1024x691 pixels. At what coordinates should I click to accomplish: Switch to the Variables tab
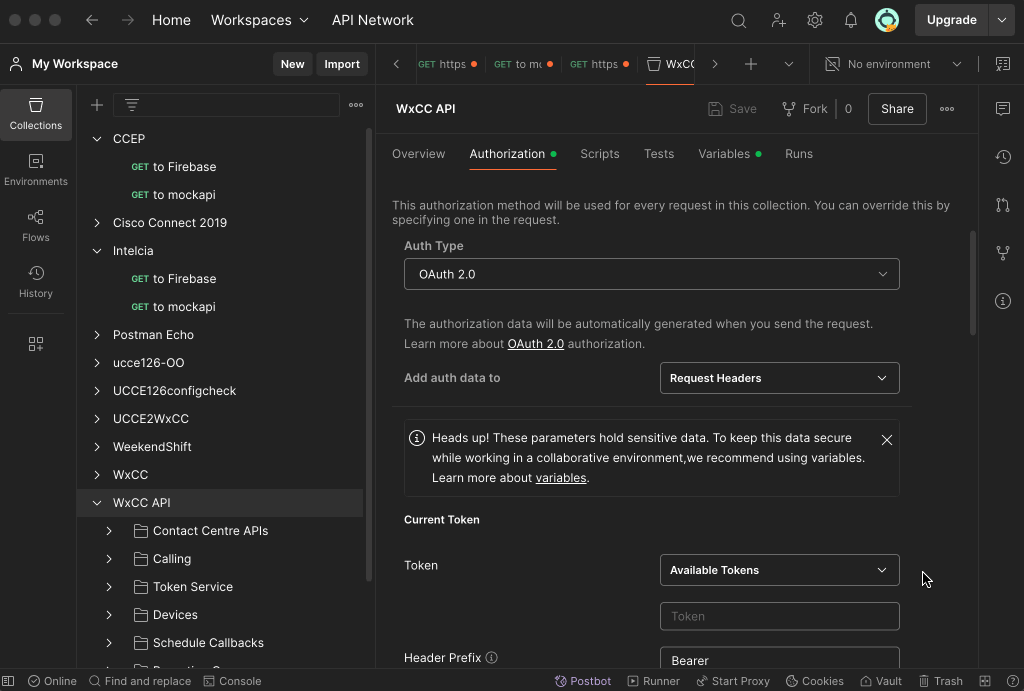pos(724,154)
